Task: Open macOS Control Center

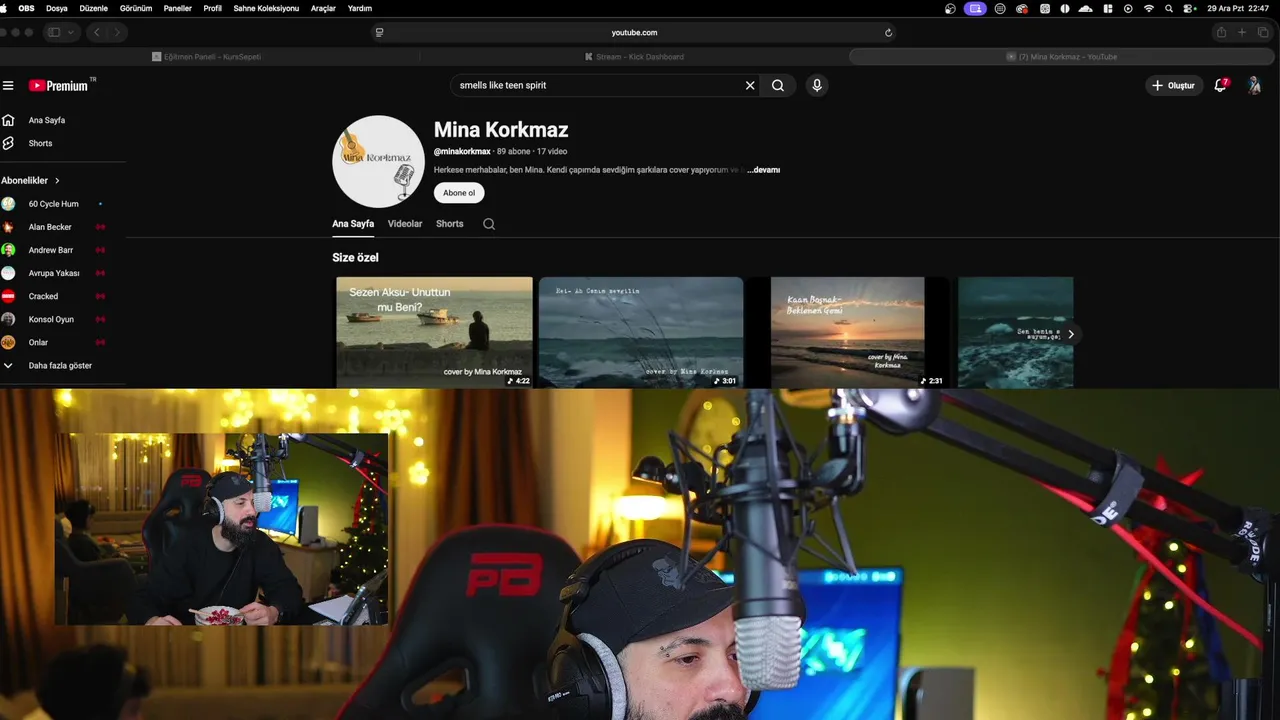Action: (x=1189, y=8)
